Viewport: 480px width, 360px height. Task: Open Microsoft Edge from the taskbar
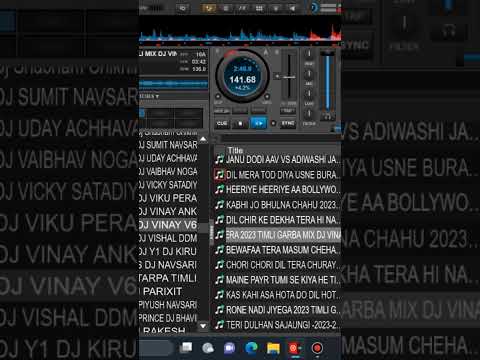pyautogui.click(x=251, y=348)
